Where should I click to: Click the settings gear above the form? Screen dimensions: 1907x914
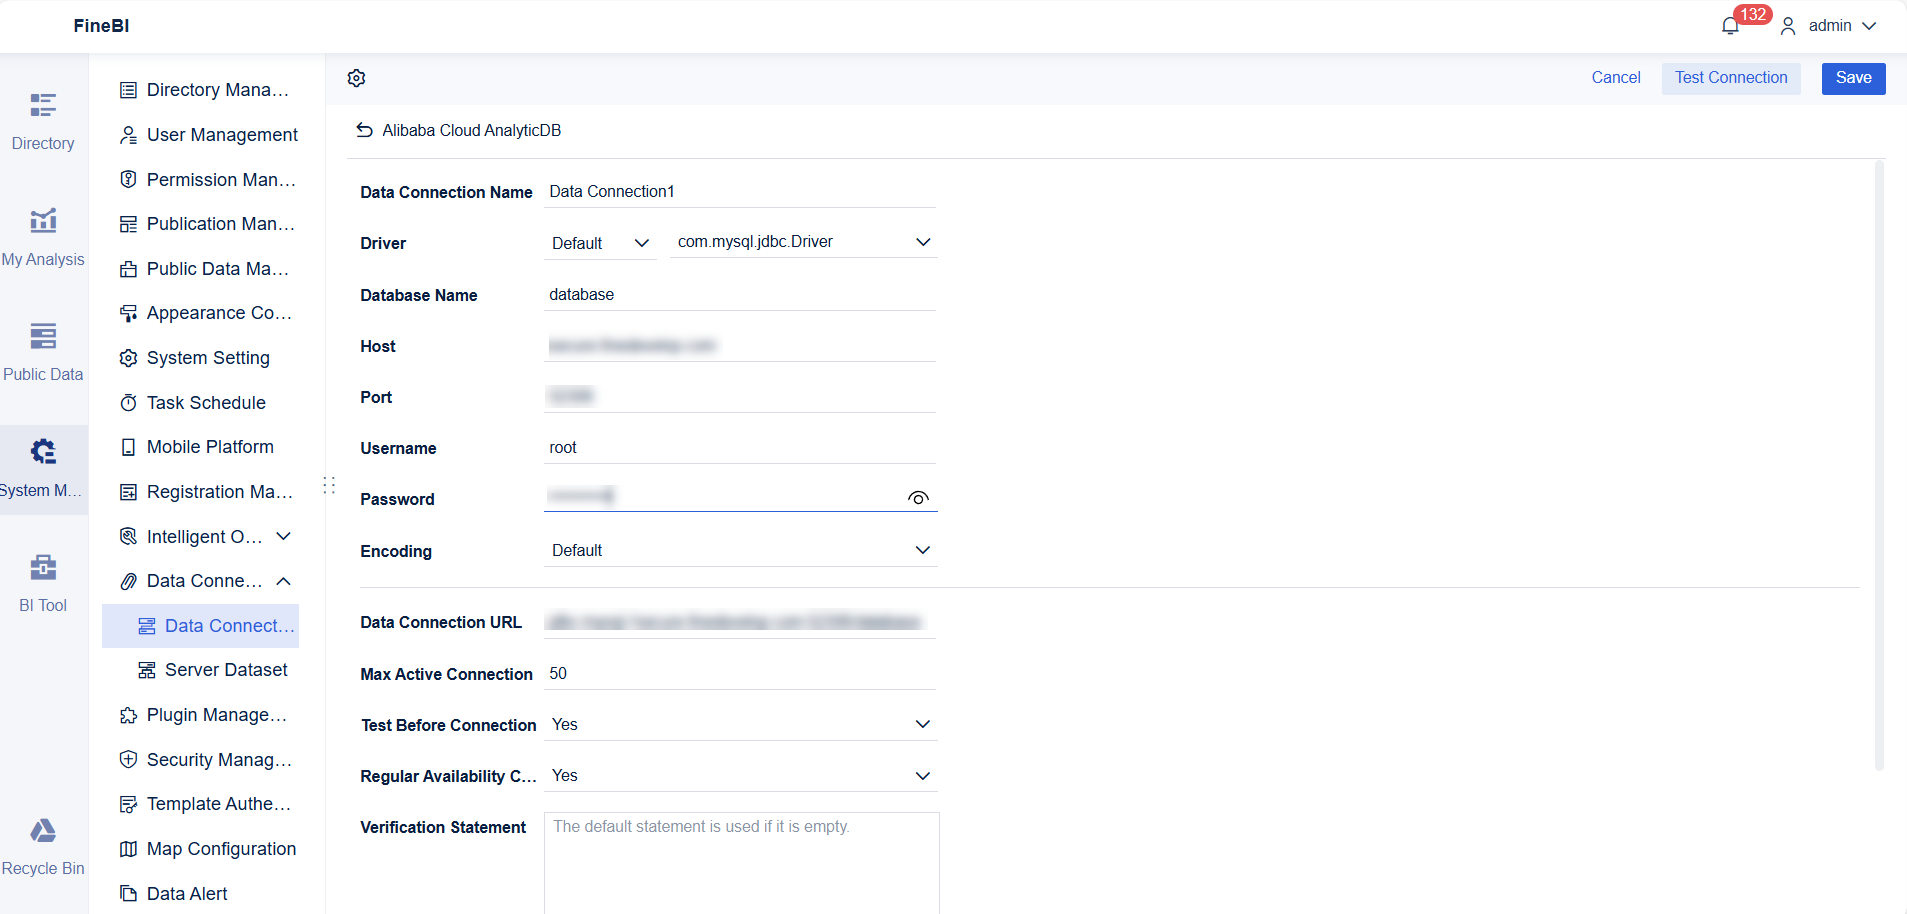pyautogui.click(x=357, y=78)
